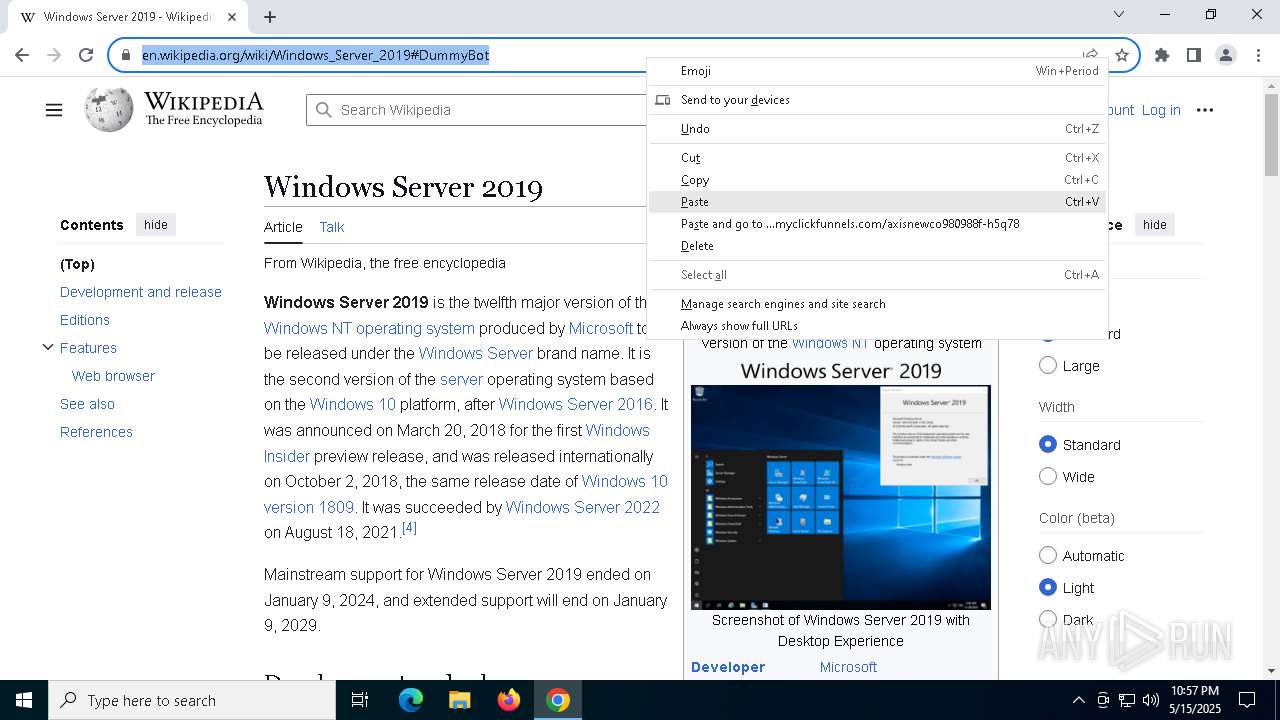Choose Send to your devices
This screenshot has height=720, width=1280.
click(x=877, y=100)
